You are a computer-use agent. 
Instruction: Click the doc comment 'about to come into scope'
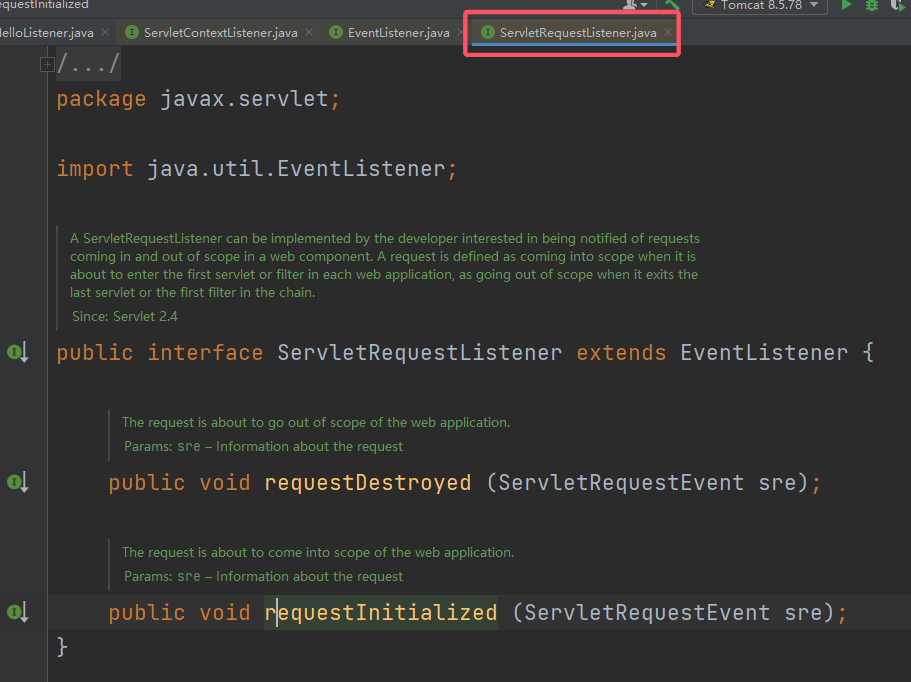point(318,552)
